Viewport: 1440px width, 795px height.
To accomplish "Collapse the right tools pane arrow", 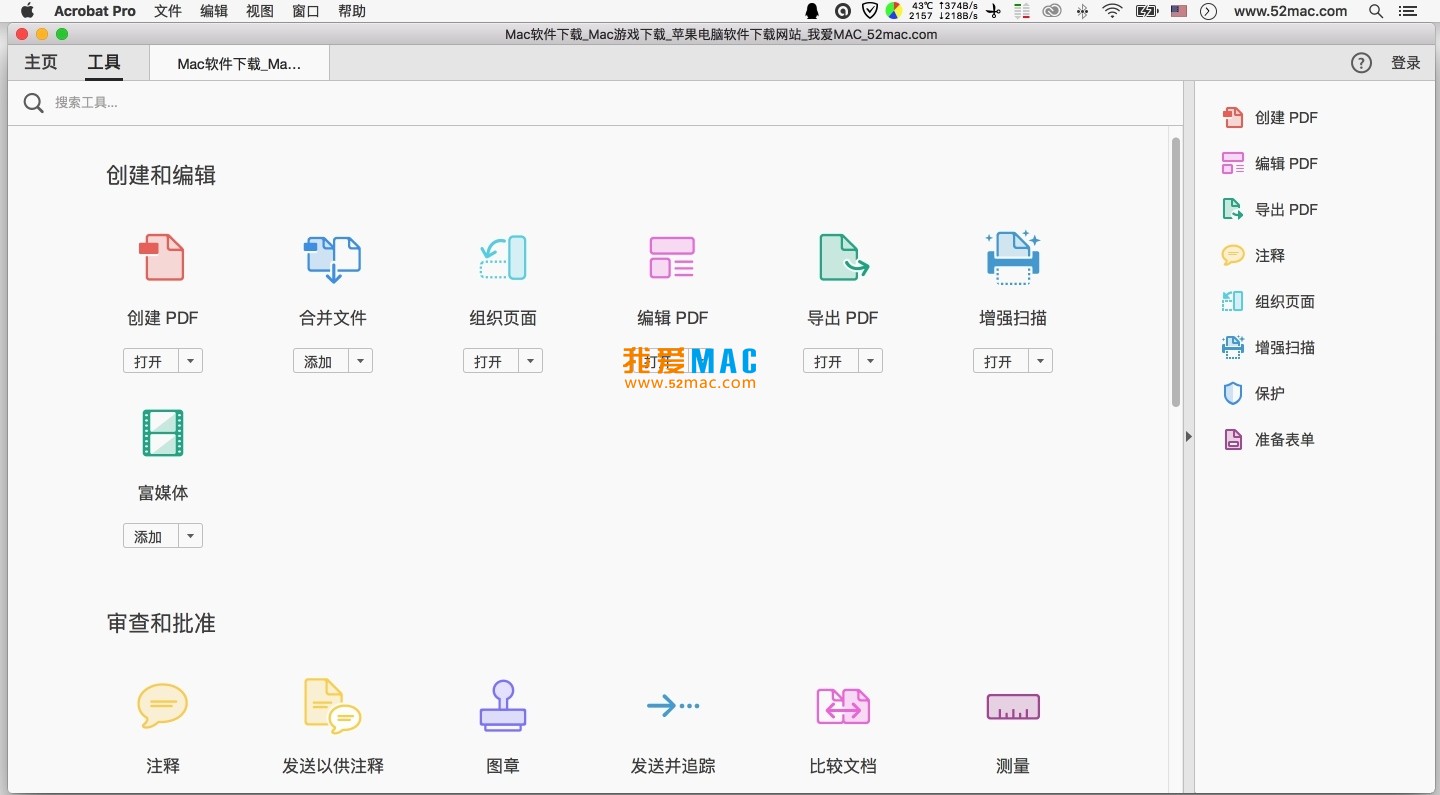I will [1189, 436].
